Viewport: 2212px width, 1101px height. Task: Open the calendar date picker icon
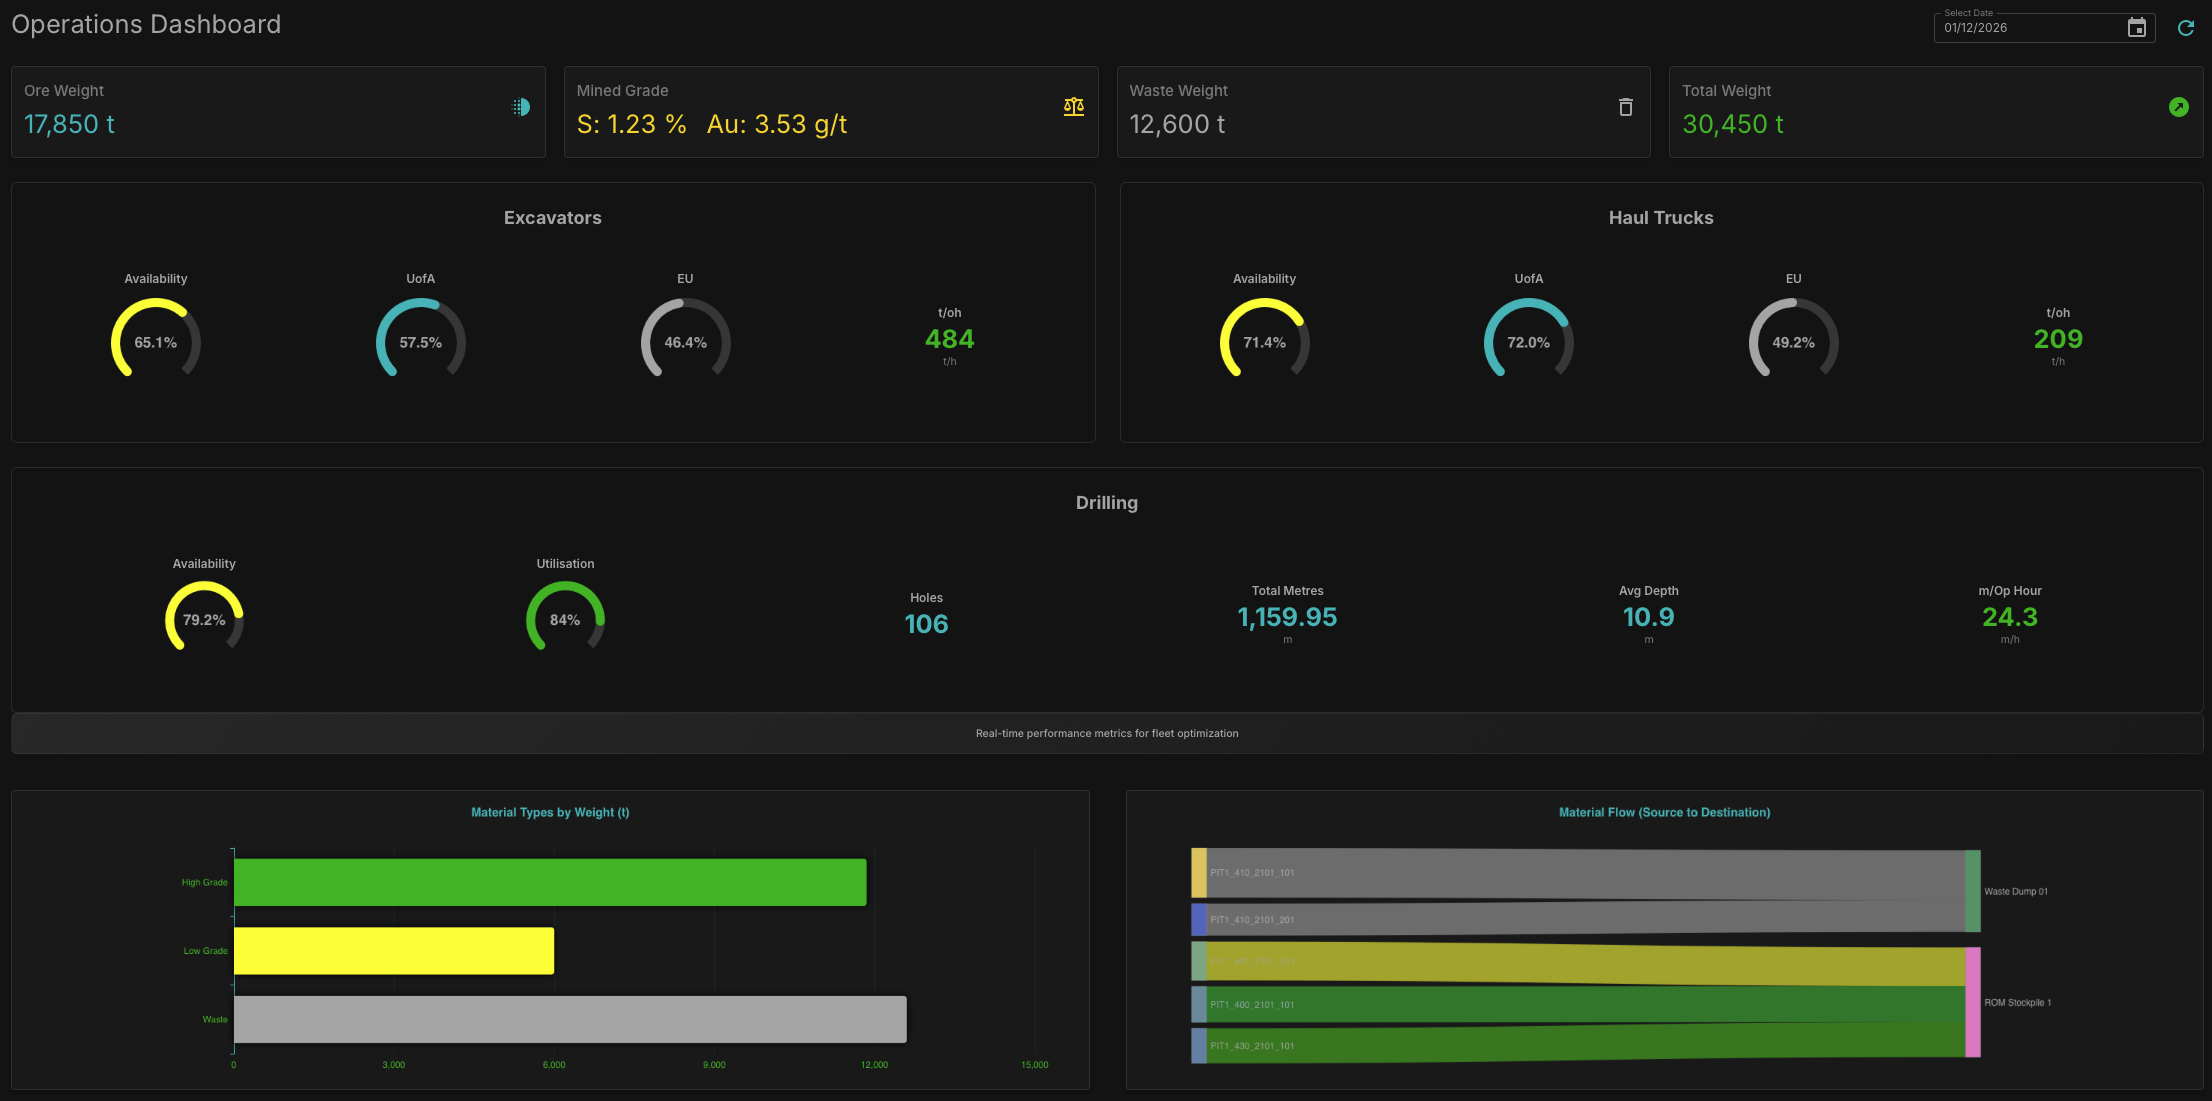[x=2136, y=28]
